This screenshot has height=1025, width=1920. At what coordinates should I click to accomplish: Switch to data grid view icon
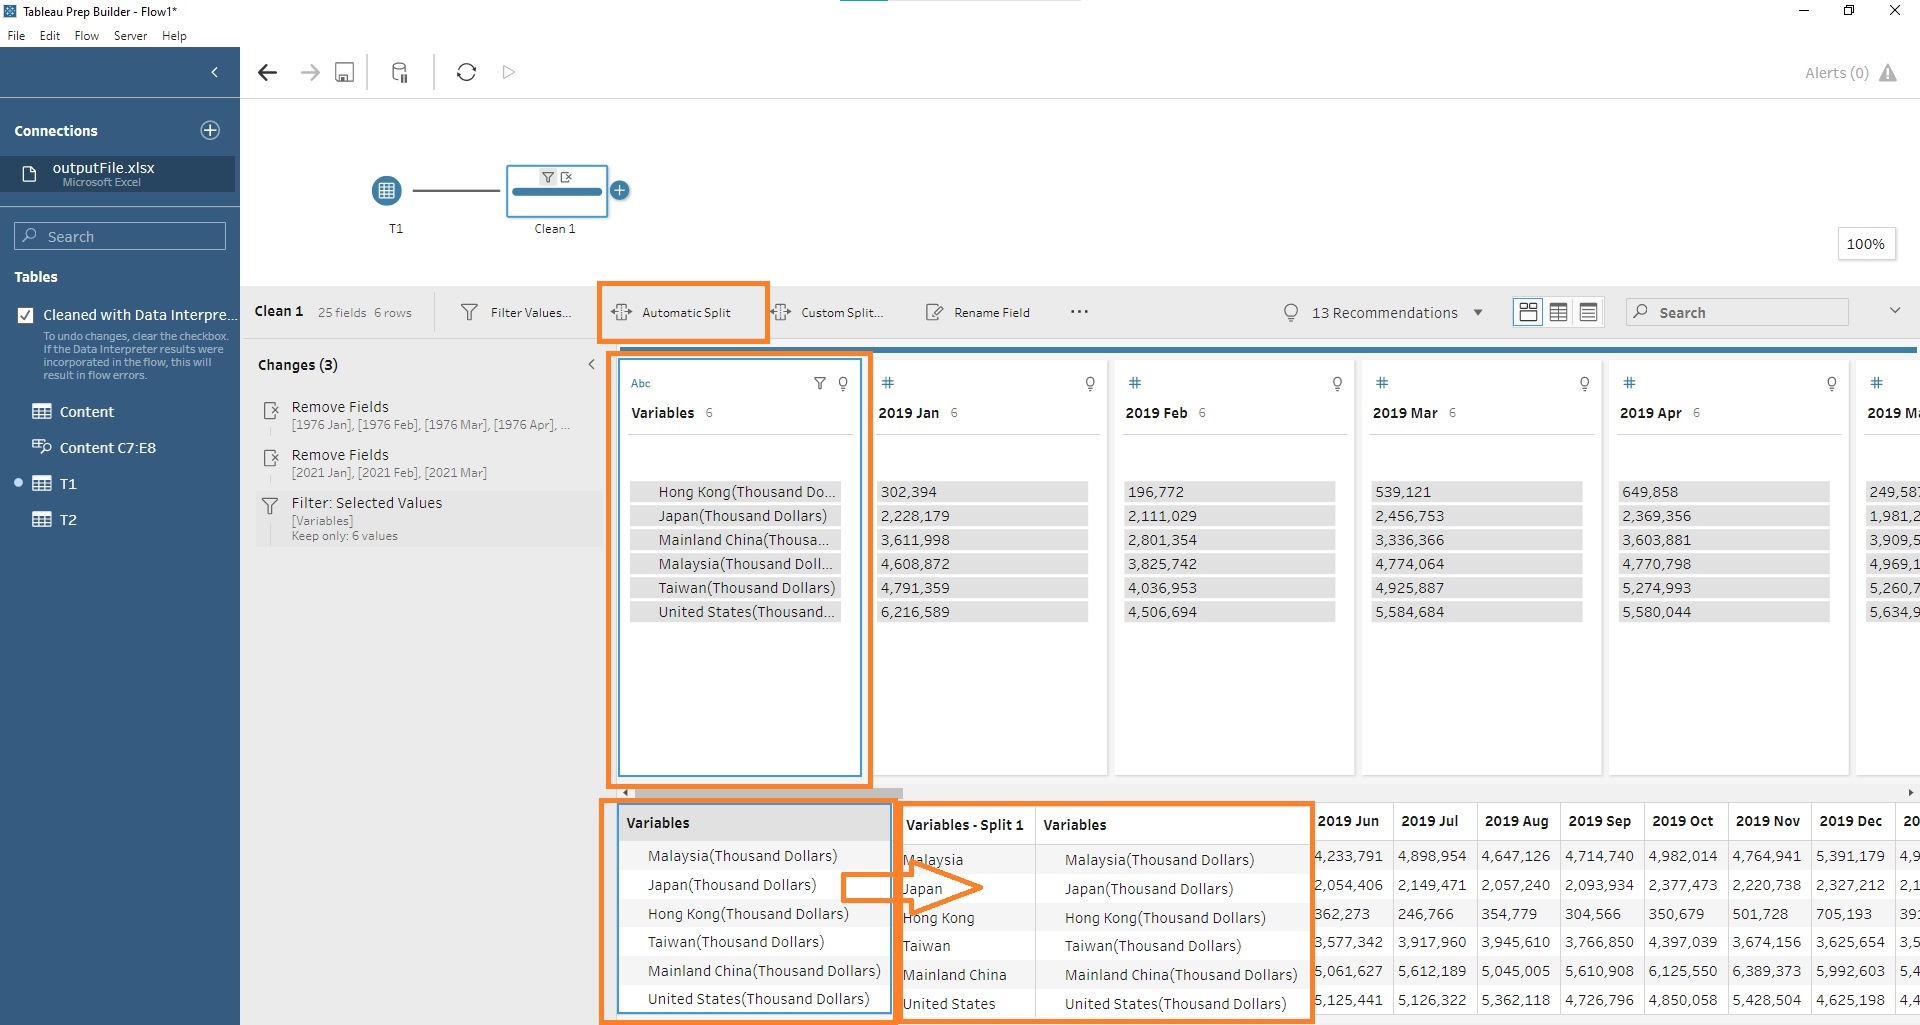[x=1558, y=312]
